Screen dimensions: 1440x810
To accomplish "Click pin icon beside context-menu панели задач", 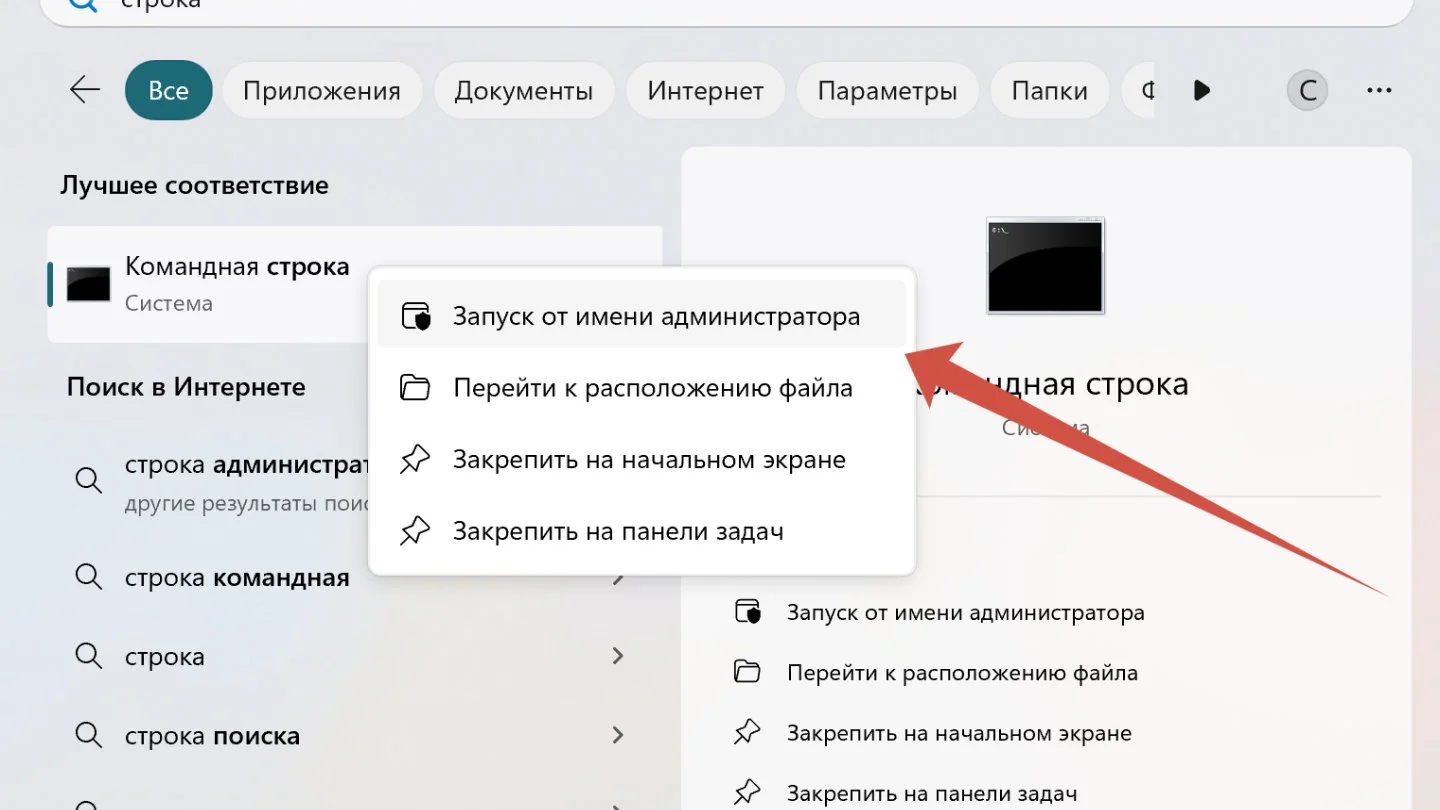I will (415, 531).
